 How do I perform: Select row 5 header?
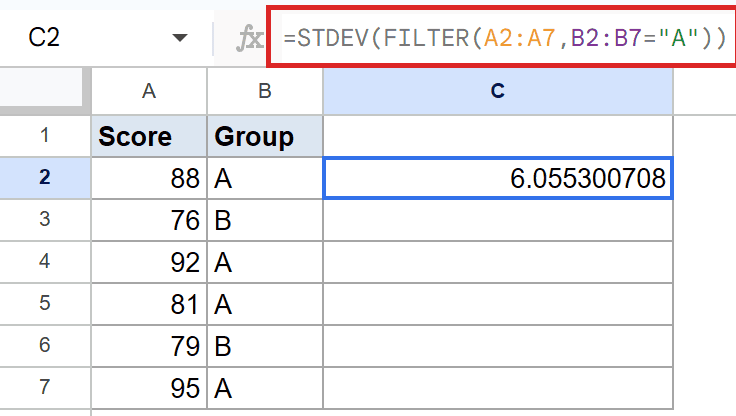click(x=45, y=304)
